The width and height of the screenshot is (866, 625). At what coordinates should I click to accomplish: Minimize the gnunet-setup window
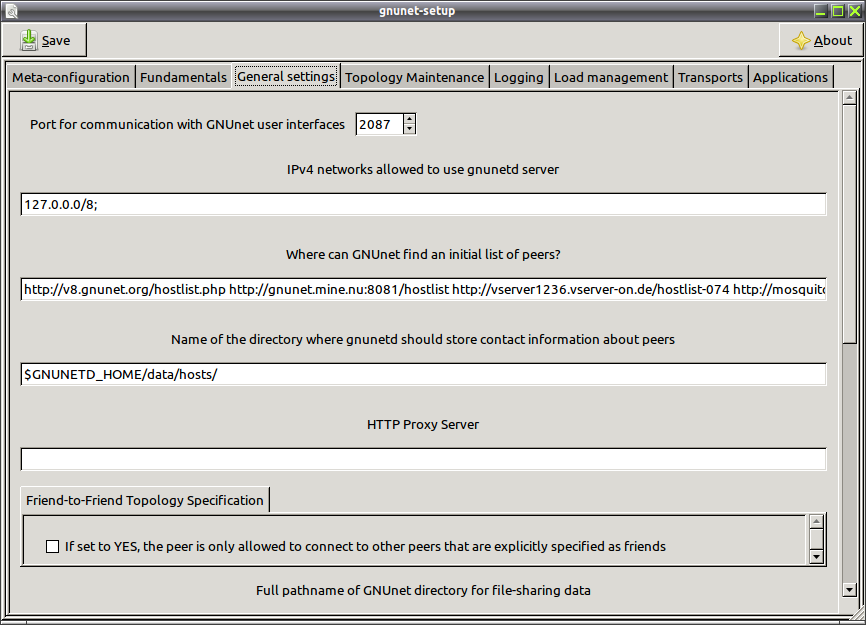[821, 11]
